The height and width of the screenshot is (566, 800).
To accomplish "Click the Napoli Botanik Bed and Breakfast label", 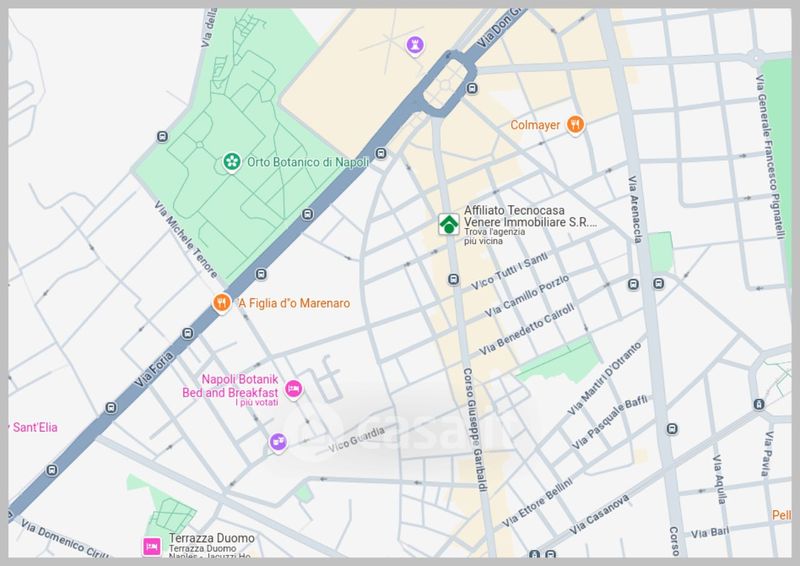I will [241, 386].
